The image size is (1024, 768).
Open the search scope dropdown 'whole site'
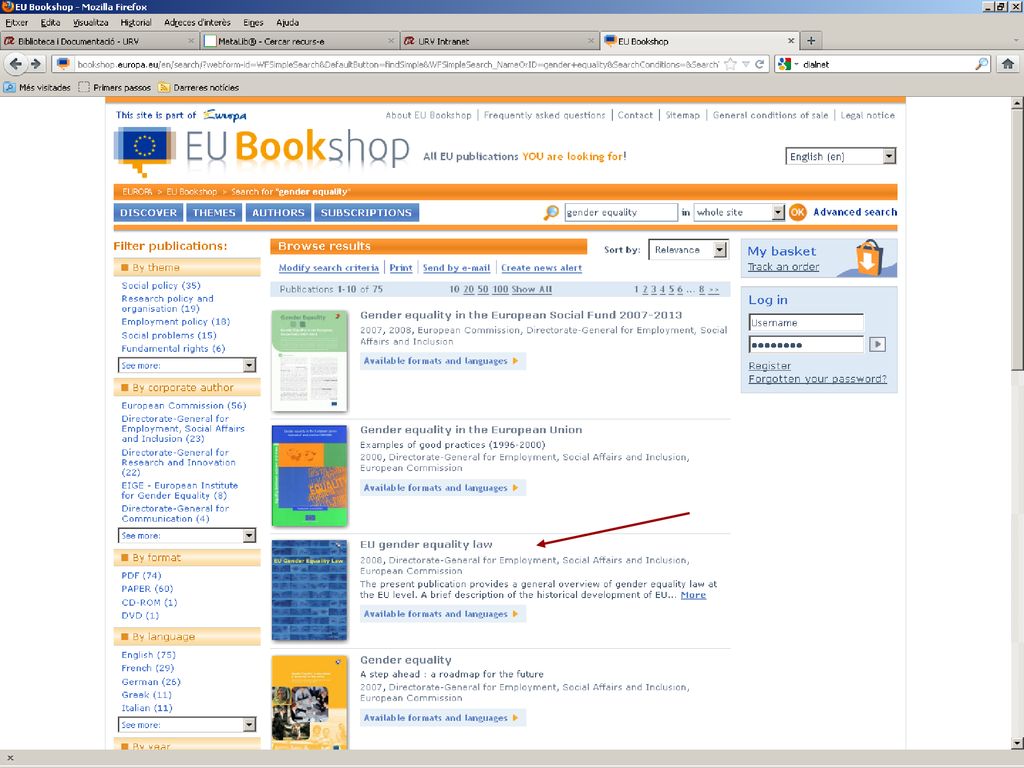[x=739, y=212]
